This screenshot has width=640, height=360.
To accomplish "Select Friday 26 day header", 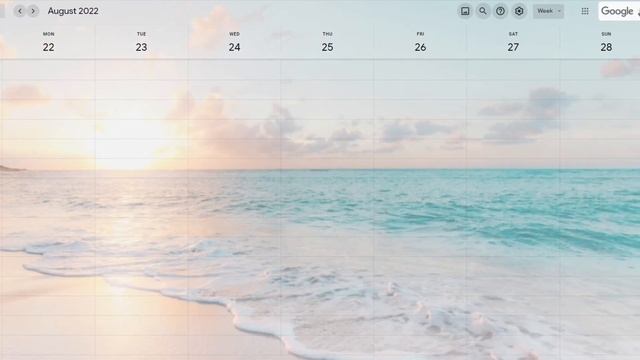I will tap(420, 43).
